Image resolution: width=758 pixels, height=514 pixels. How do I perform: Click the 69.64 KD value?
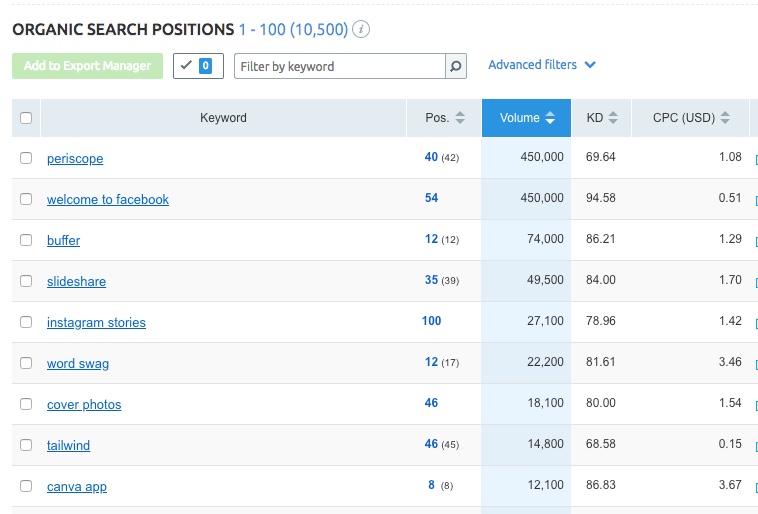click(x=600, y=157)
